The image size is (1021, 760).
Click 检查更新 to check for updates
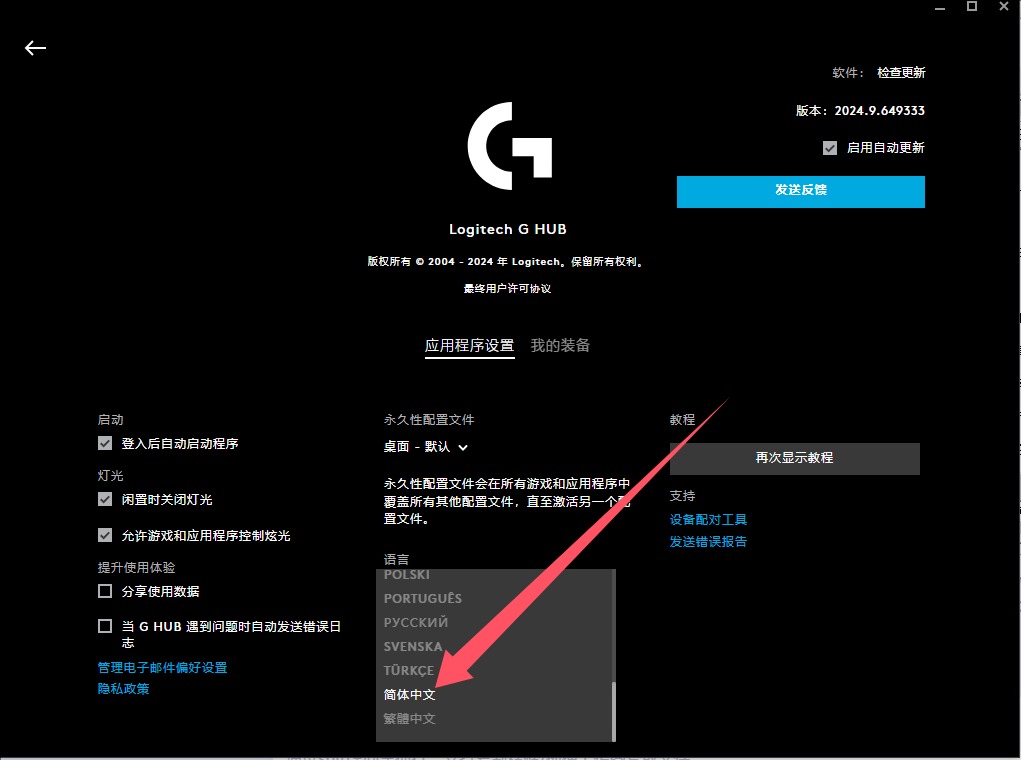[901, 72]
